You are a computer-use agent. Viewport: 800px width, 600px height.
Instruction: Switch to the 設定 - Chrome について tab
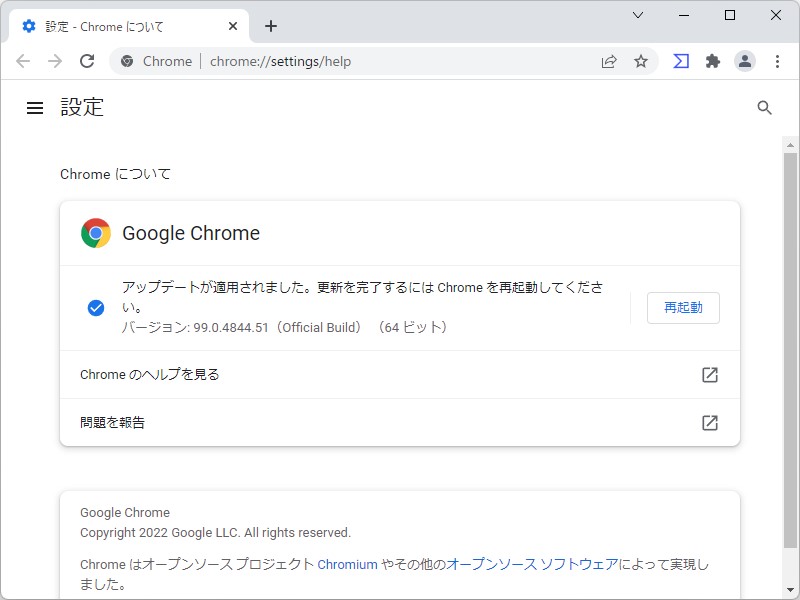(120, 26)
